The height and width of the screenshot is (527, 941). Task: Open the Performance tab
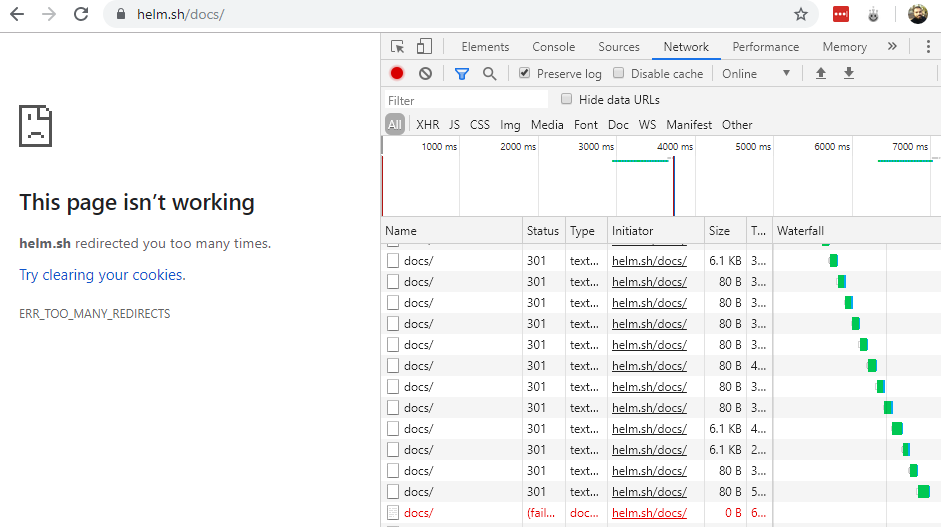coord(766,47)
